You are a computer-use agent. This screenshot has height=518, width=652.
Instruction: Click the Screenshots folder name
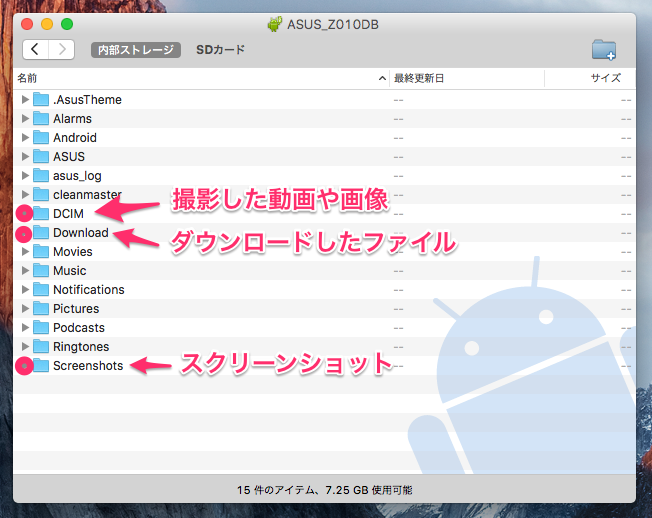pos(88,366)
